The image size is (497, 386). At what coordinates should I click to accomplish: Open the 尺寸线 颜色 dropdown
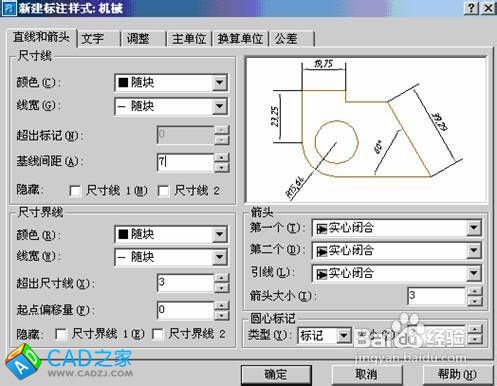[220, 82]
